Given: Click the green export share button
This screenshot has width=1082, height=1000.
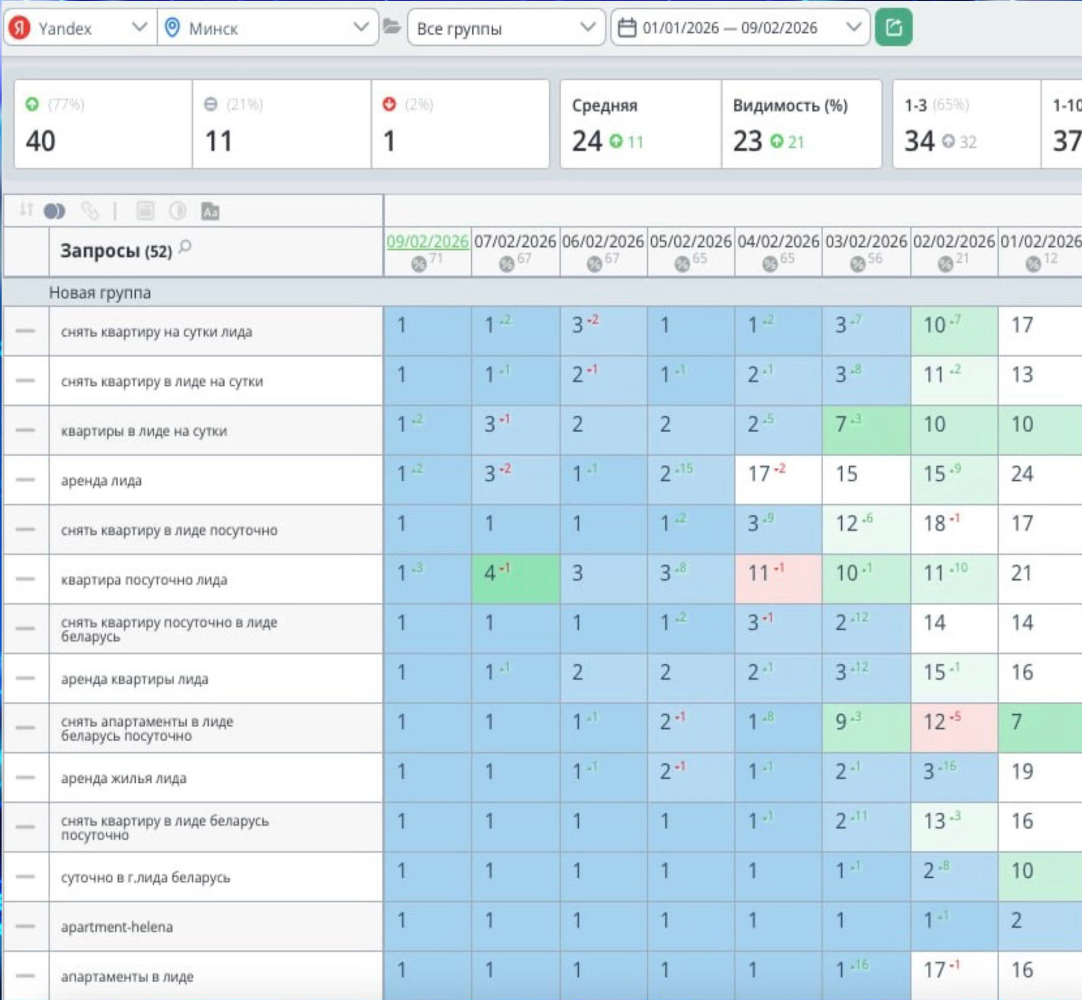Looking at the screenshot, I should (894, 28).
